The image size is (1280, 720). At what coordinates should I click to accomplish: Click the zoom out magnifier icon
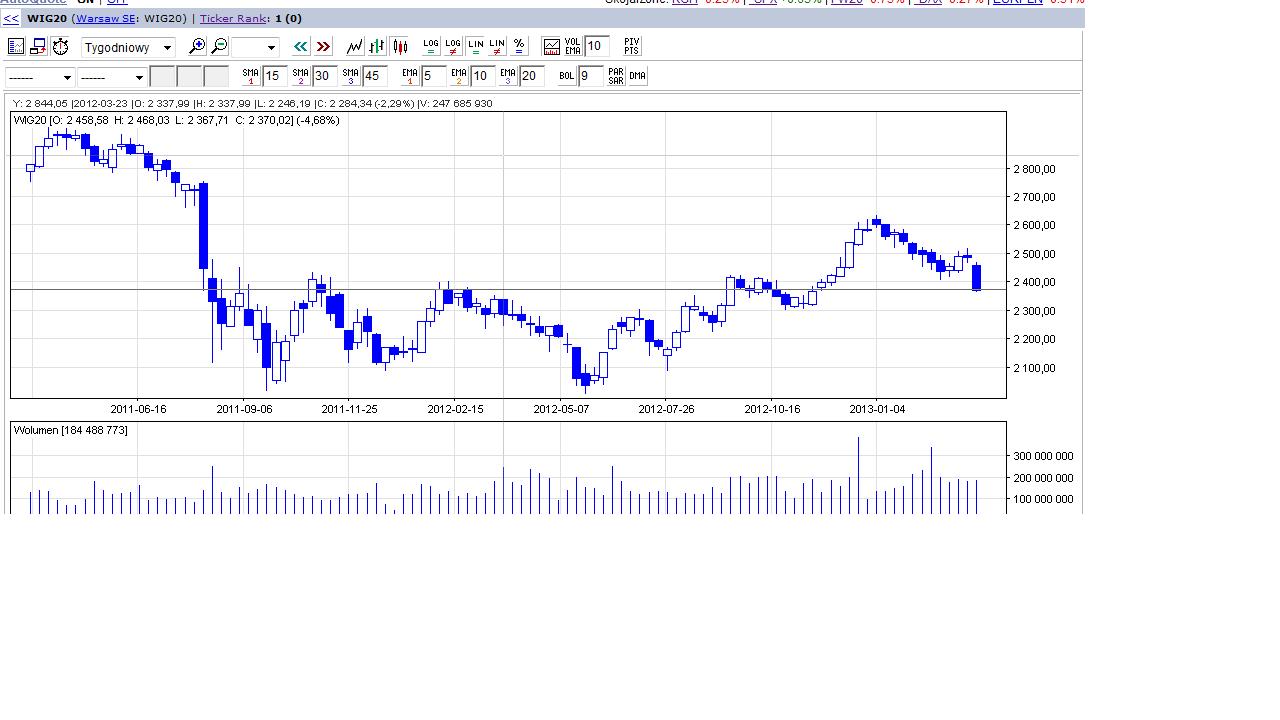tap(219, 47)
